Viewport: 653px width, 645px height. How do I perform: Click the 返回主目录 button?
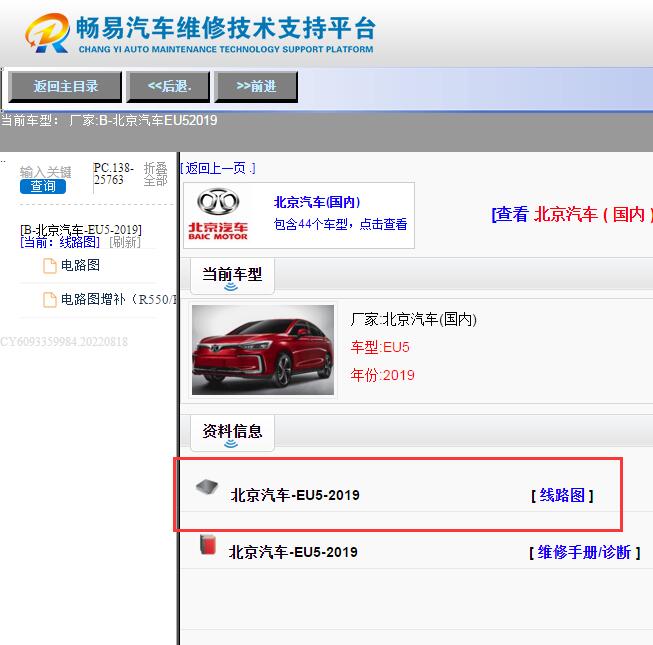coord(65,87)
